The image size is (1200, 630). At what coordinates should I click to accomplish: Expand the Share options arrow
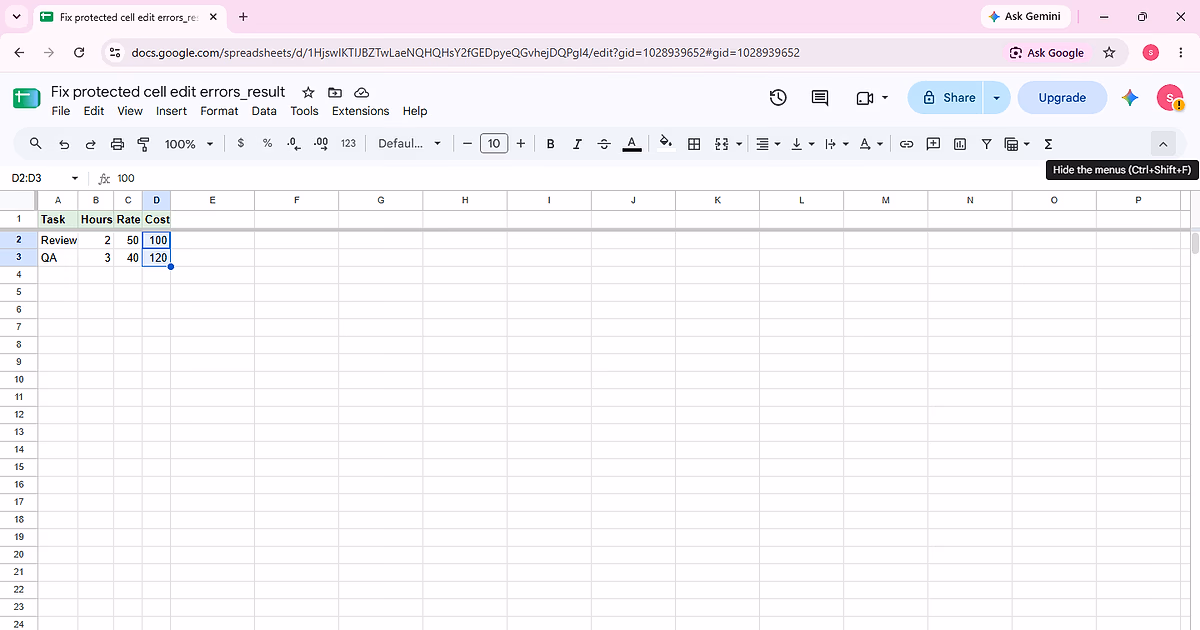[996, 98]
